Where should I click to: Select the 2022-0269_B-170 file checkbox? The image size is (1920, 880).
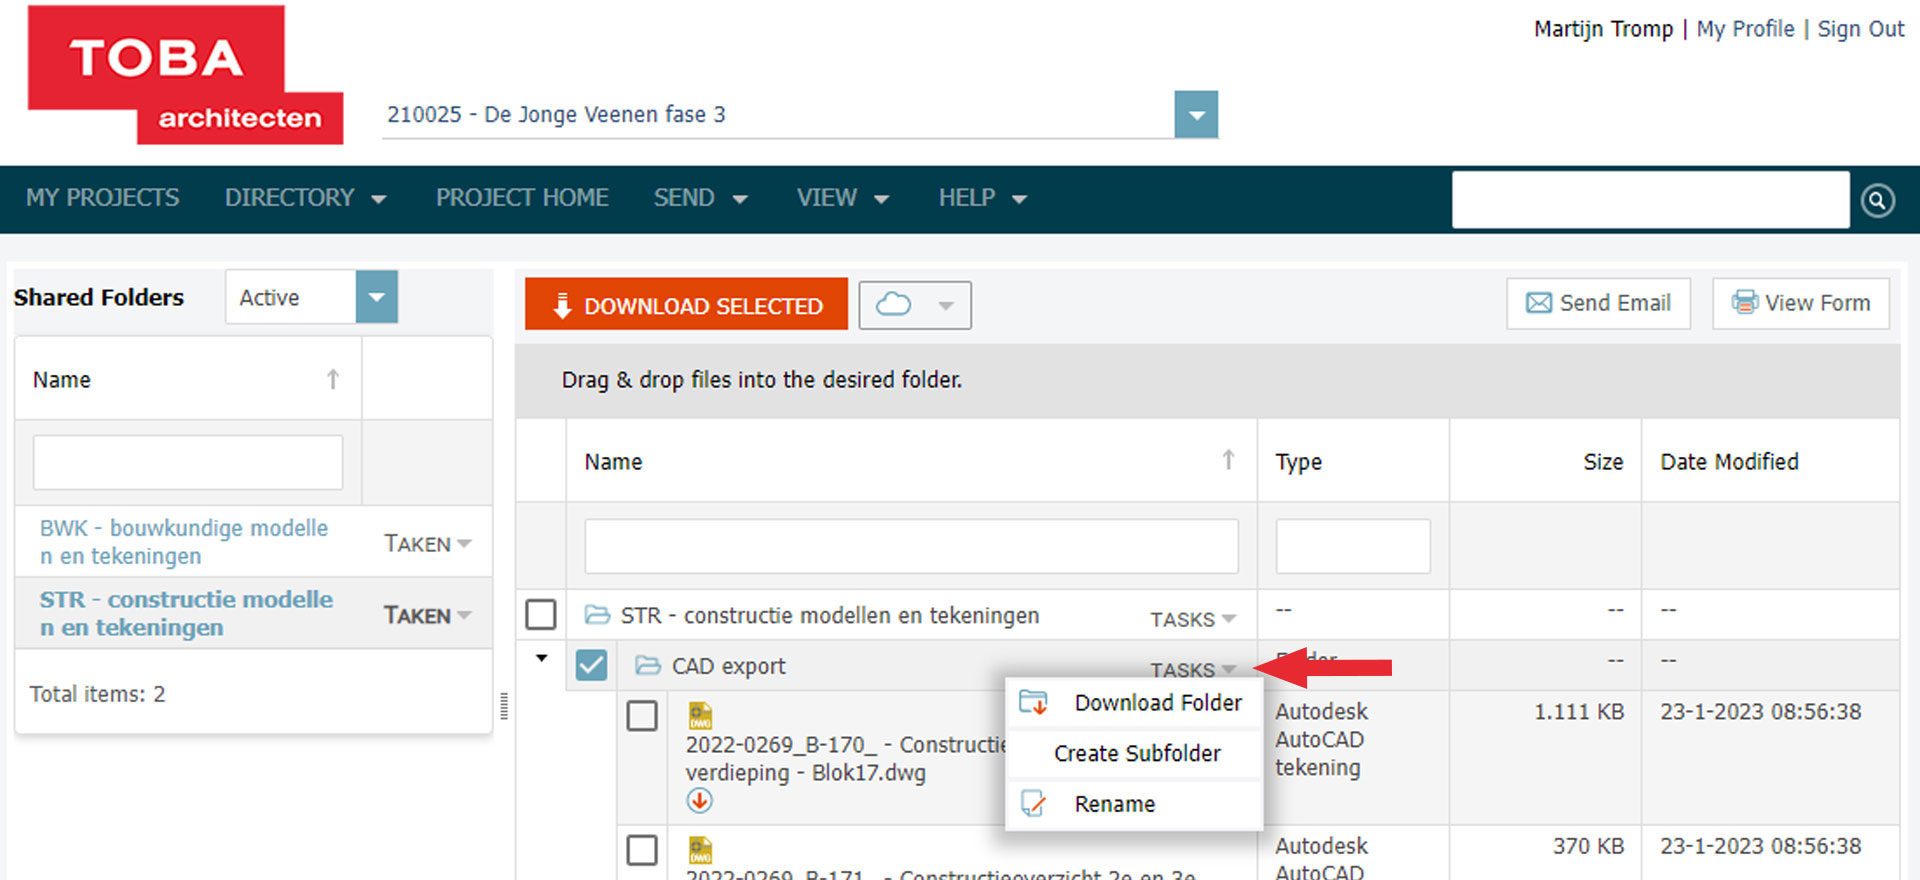click(x=642, y=716)
